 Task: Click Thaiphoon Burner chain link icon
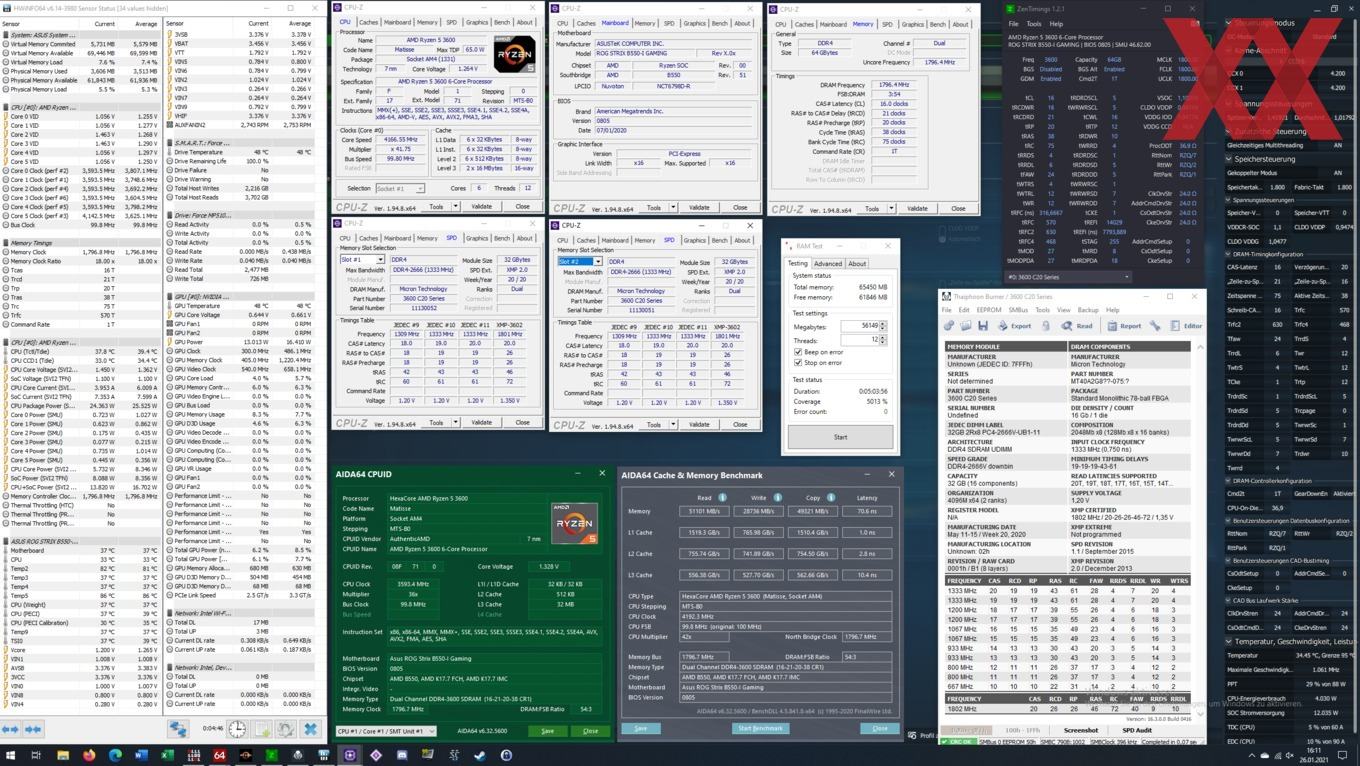coord(949,326)
